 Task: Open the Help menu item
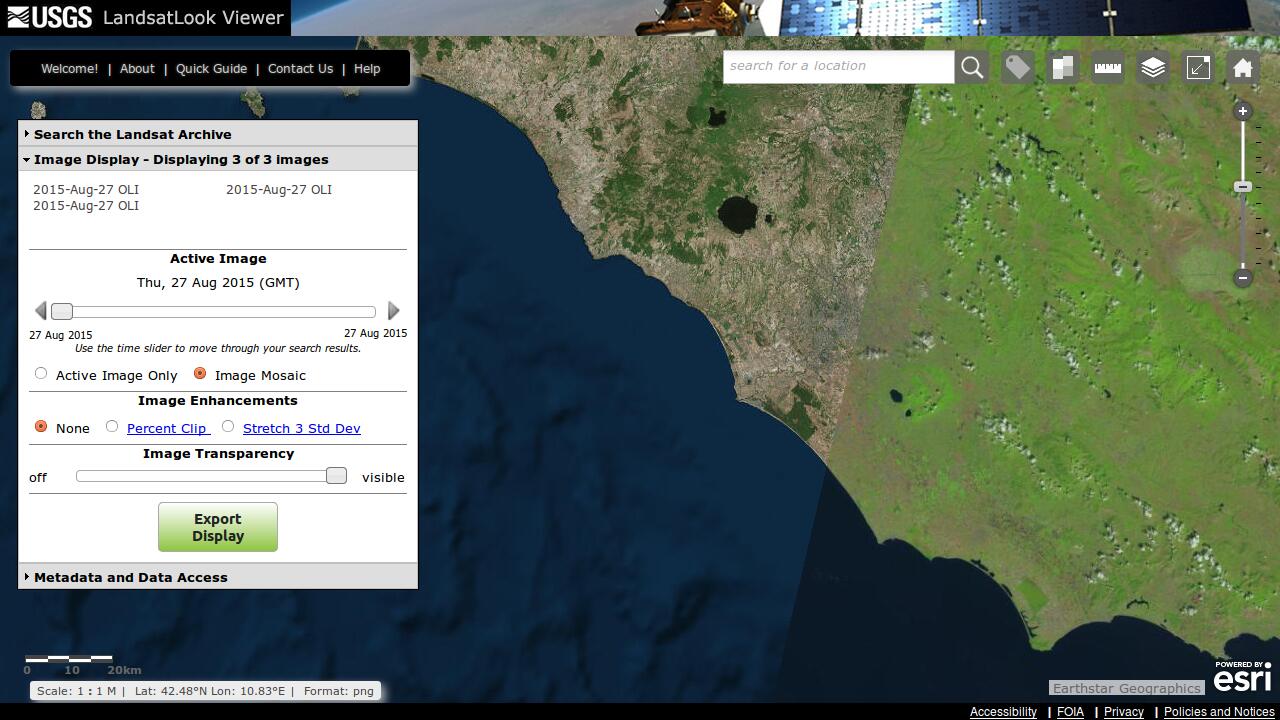click(x=367, y=69)
